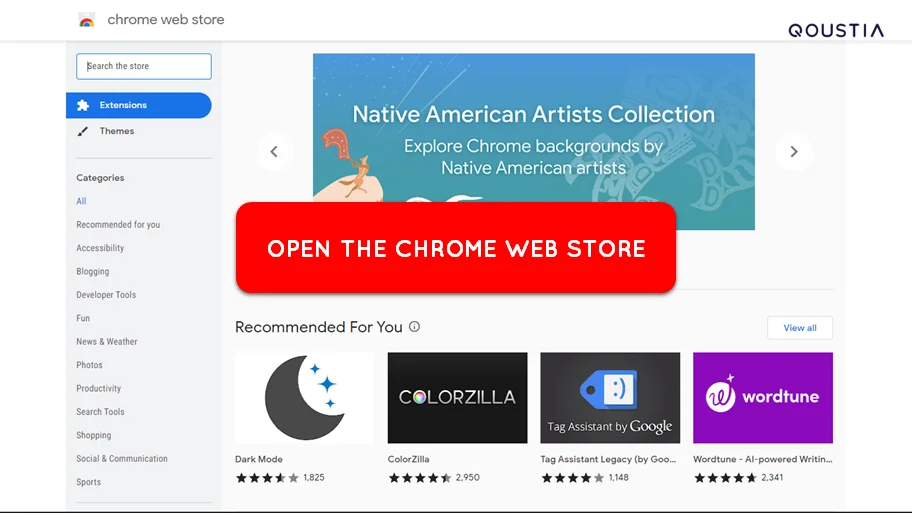Viewport: 912px width, 513px height.
Task: Click the Chrome Web Store rainbow logo
Action: coord(87,20)
